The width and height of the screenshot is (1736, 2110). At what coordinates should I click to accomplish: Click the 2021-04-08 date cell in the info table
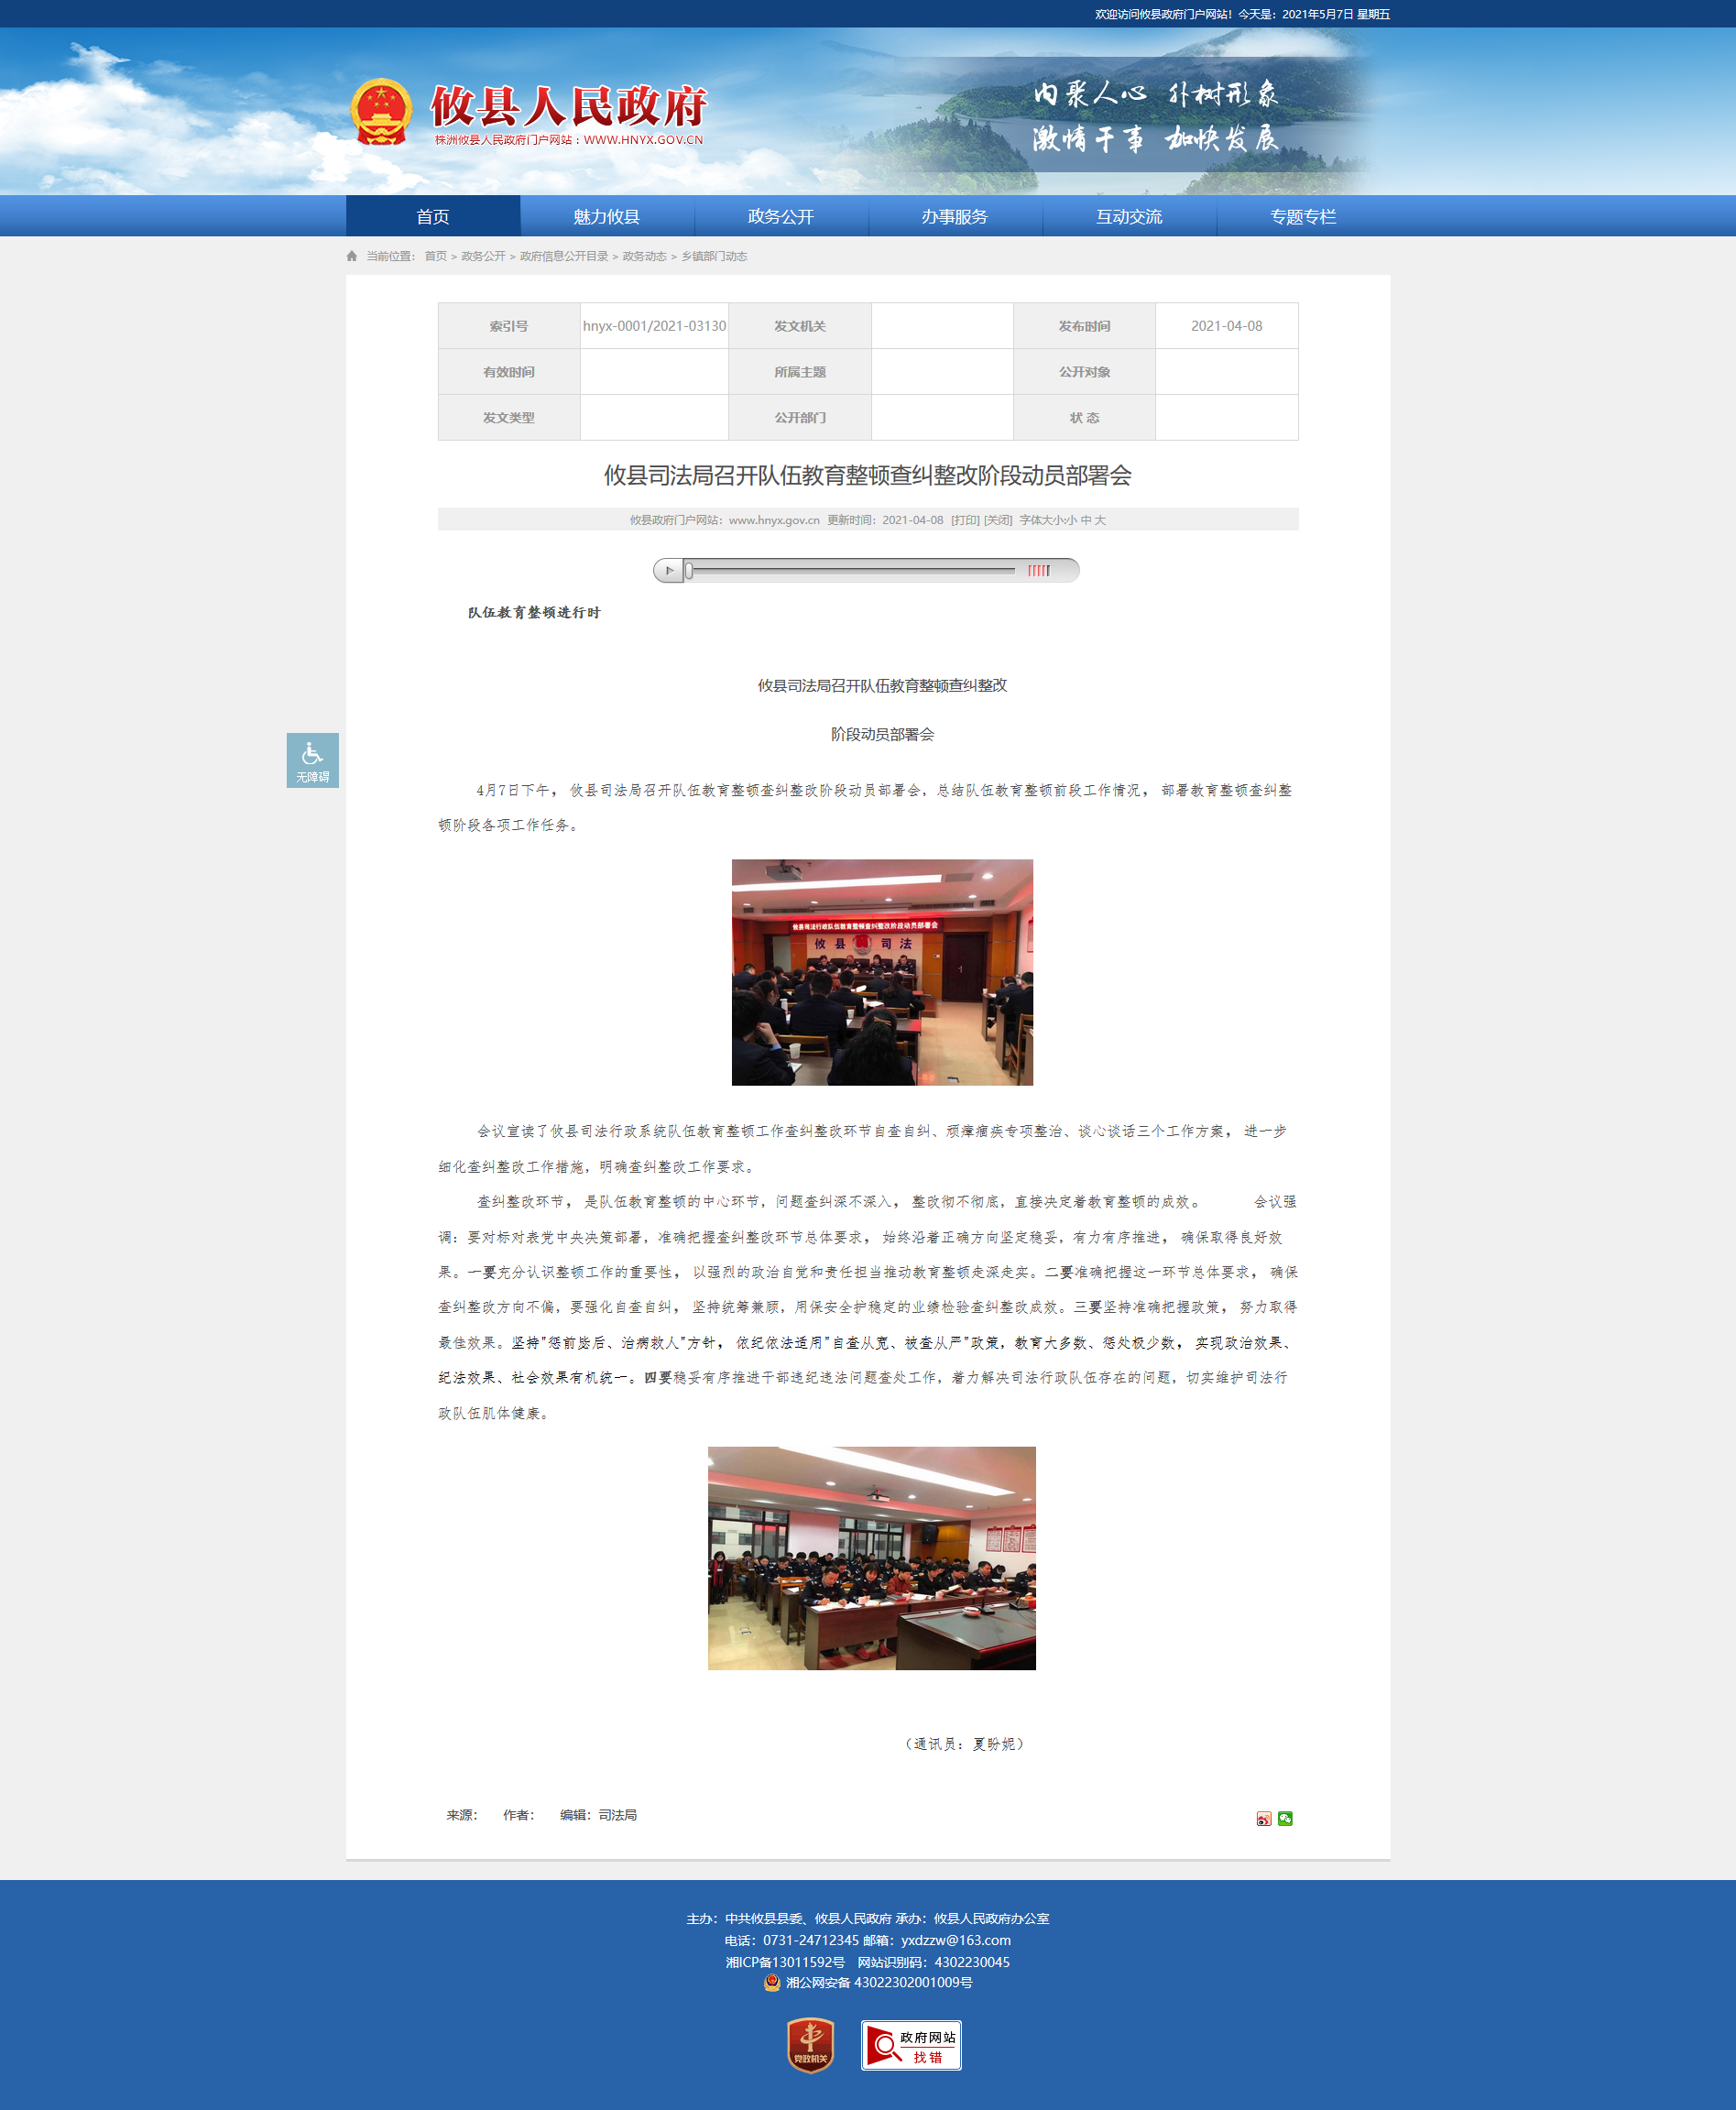[1226, 326]
